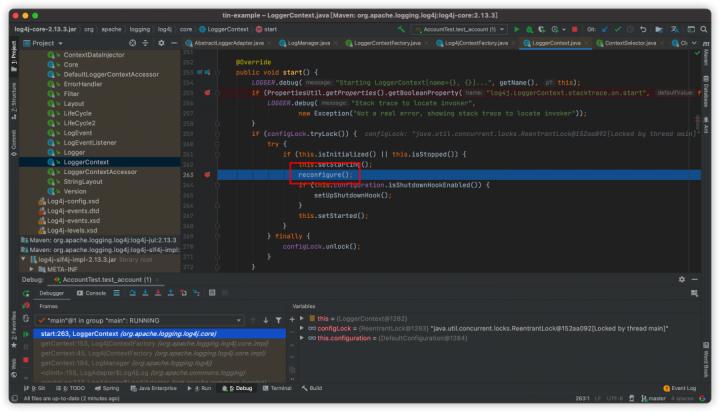Hide the Project panel with minus icon
This screenshot has height=412, width=720.
pyautogui.click(x=174, y=43)
